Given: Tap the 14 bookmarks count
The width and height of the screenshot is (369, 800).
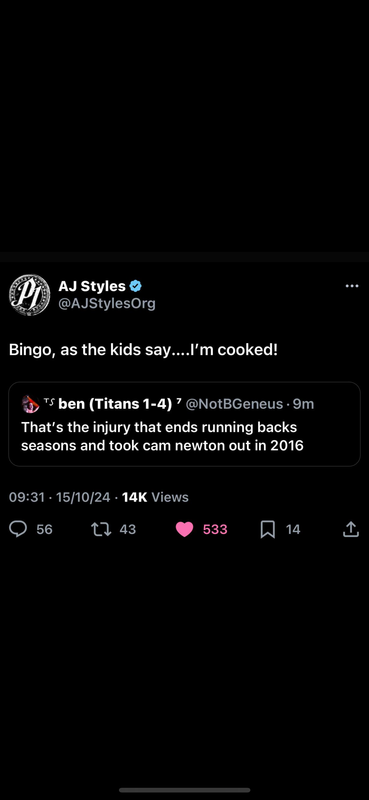Looking at the screenshot, I should click(x=293, y=530).
